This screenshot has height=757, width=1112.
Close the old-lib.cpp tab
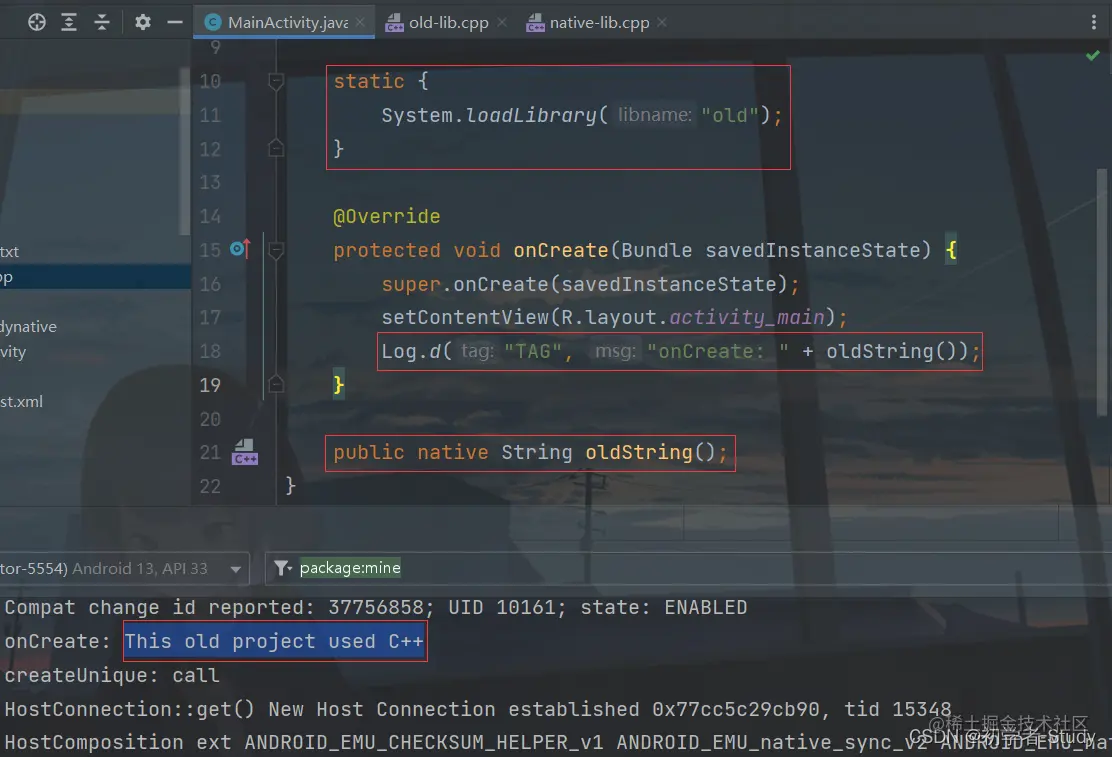tap(501, 23)
